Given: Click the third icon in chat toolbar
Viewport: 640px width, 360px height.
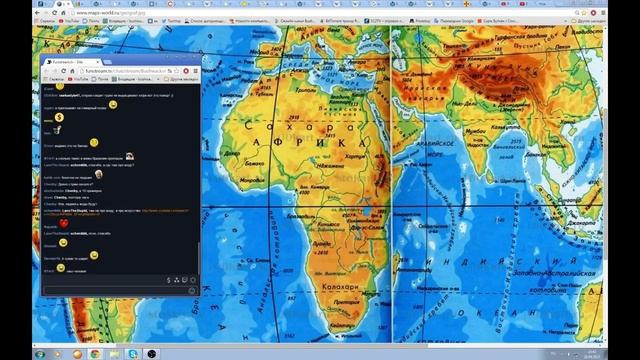Looking at the screenshot, I should pos(185,280).
